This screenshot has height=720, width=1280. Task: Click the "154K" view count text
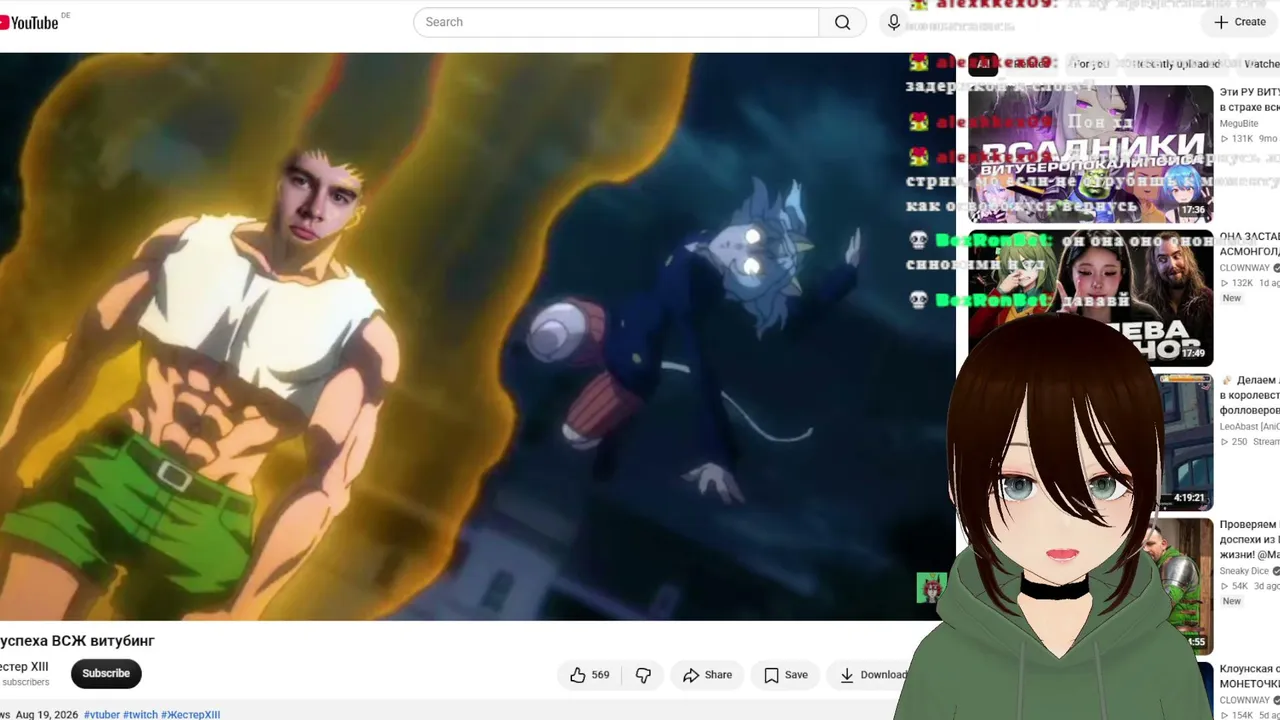tap(1242, 715)
